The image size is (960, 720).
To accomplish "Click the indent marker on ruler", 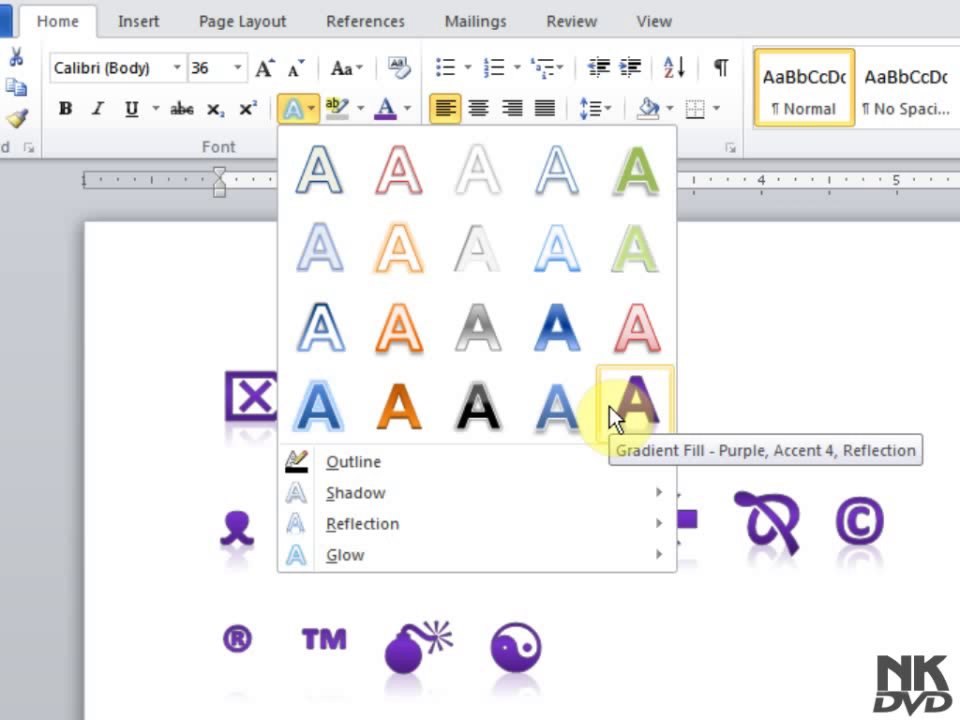I will [x=219, y=182].
